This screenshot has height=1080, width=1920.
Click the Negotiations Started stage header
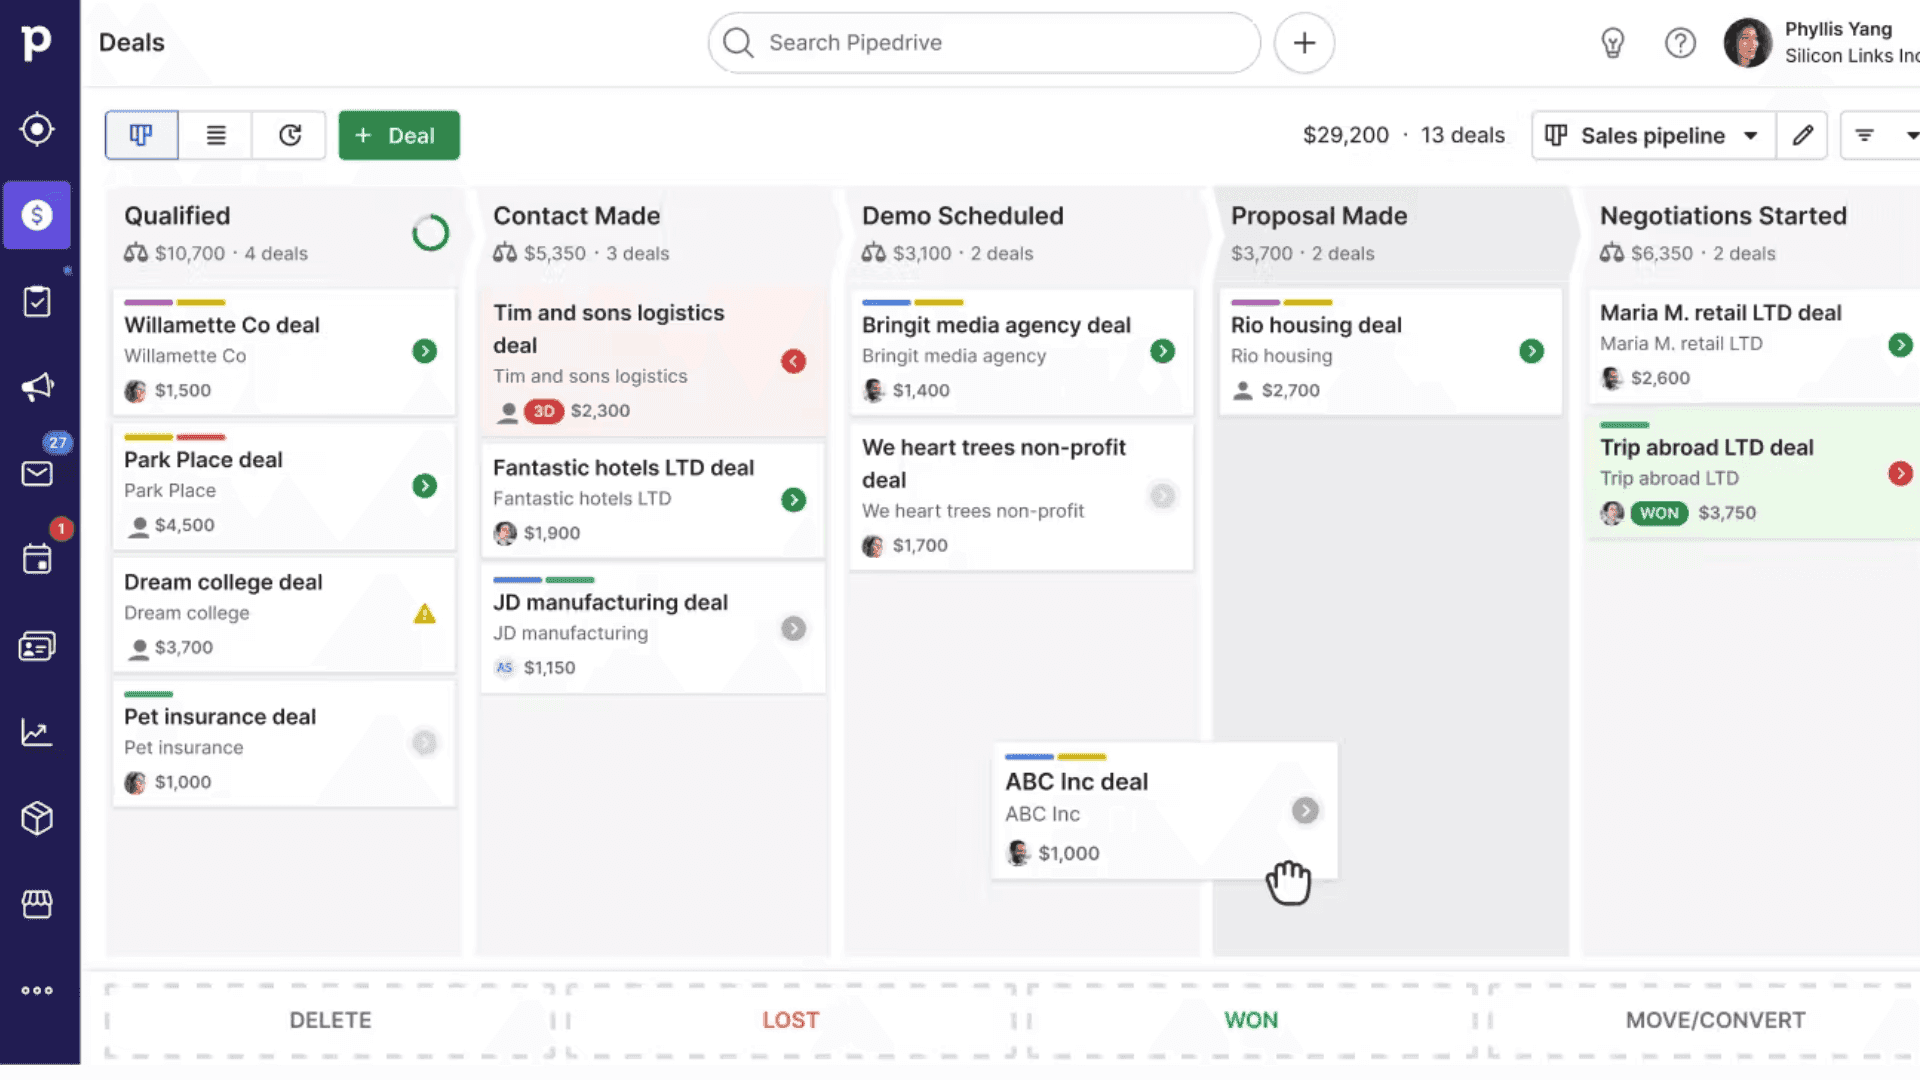(x=1723, y=216)
